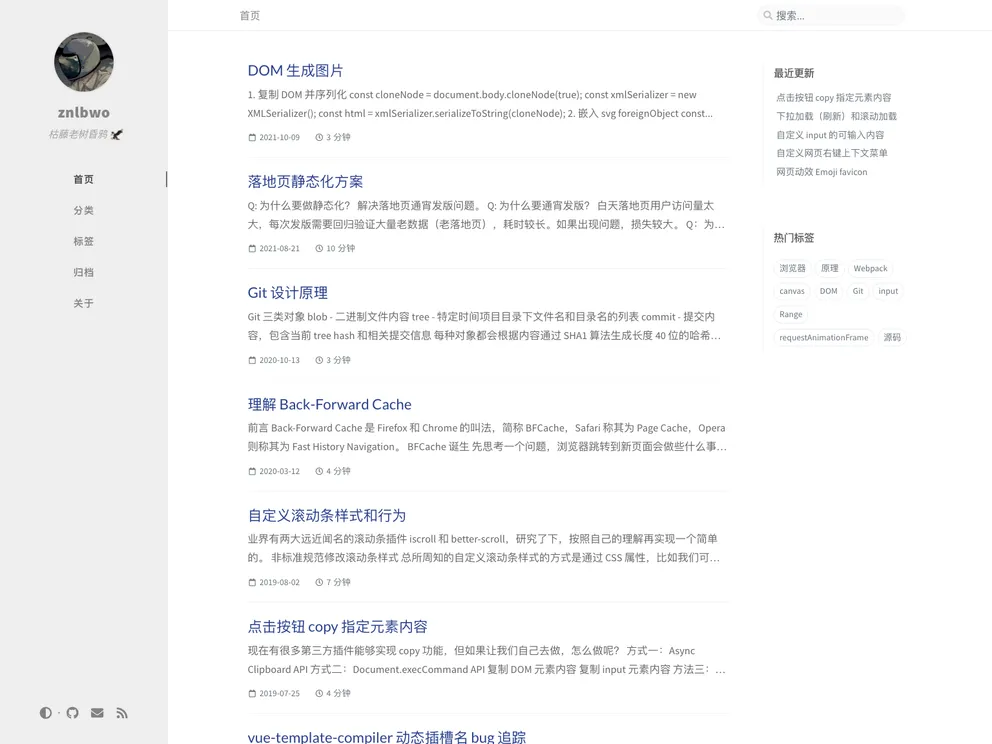Select the requestAnimationFrame tag
Image resolution: width=992 pixels, height=744 pixels.
[824, 337]
